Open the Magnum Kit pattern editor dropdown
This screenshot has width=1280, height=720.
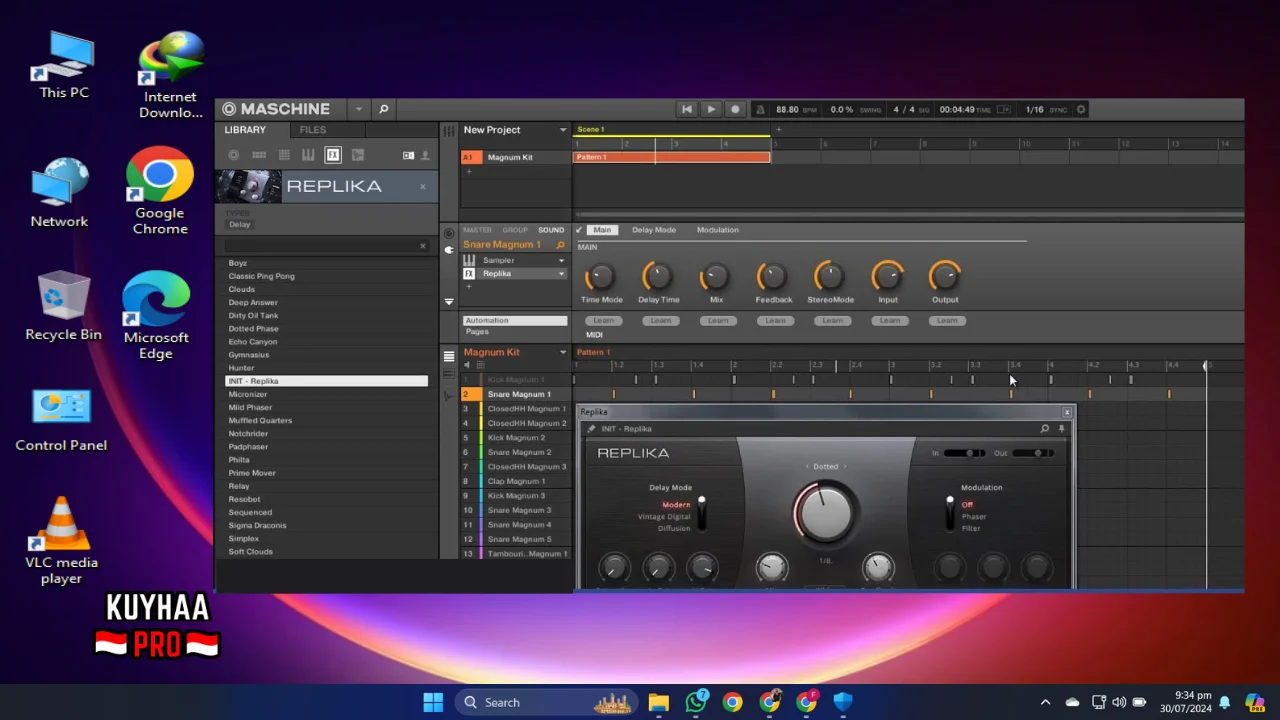(x=562, y=352)
